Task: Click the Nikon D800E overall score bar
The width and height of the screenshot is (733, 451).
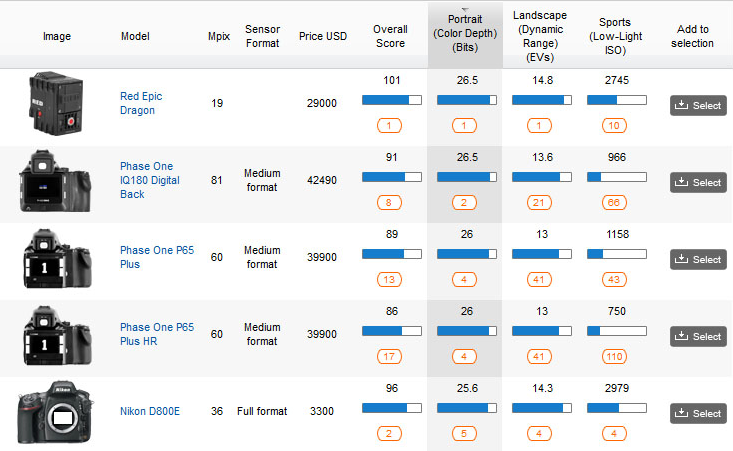Action: tap(389, 408)
